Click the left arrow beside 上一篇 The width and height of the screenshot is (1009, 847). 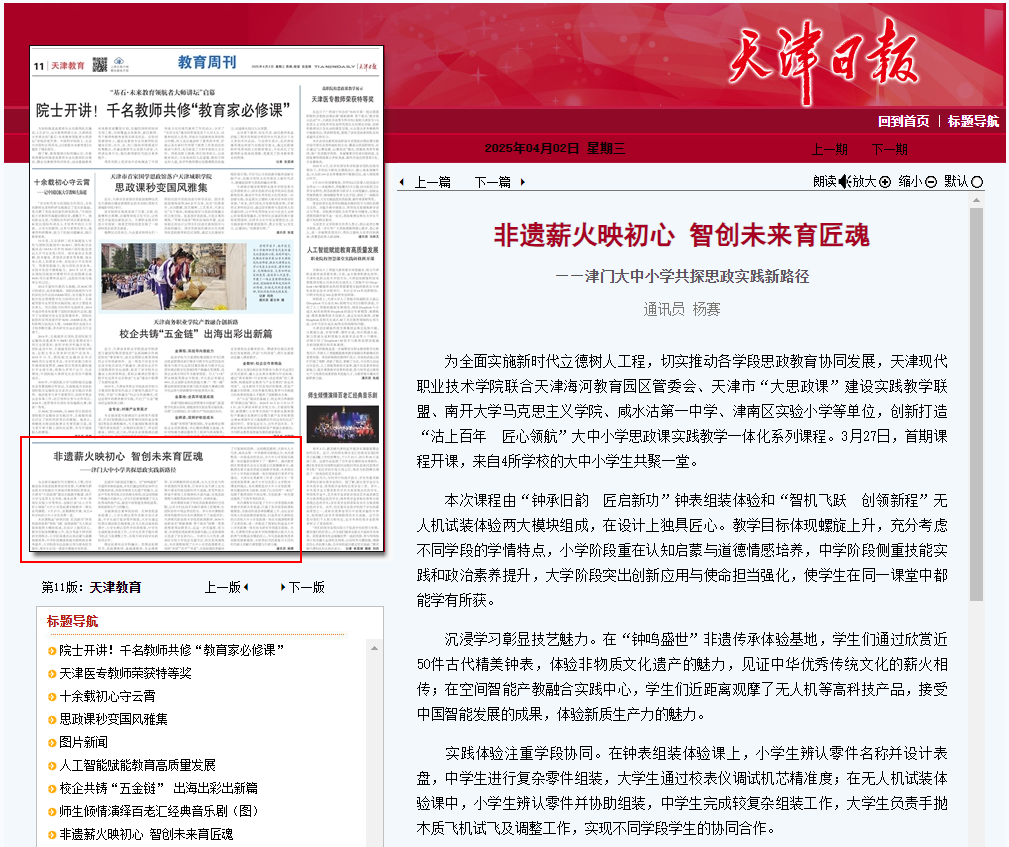[402, 183]
